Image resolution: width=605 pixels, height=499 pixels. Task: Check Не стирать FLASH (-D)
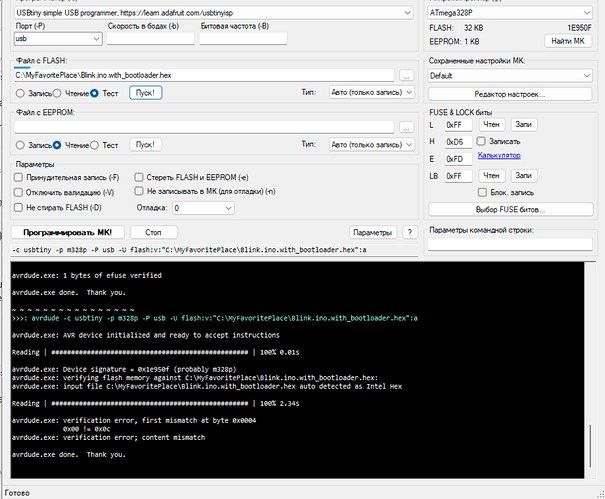[x=57, y=208]
